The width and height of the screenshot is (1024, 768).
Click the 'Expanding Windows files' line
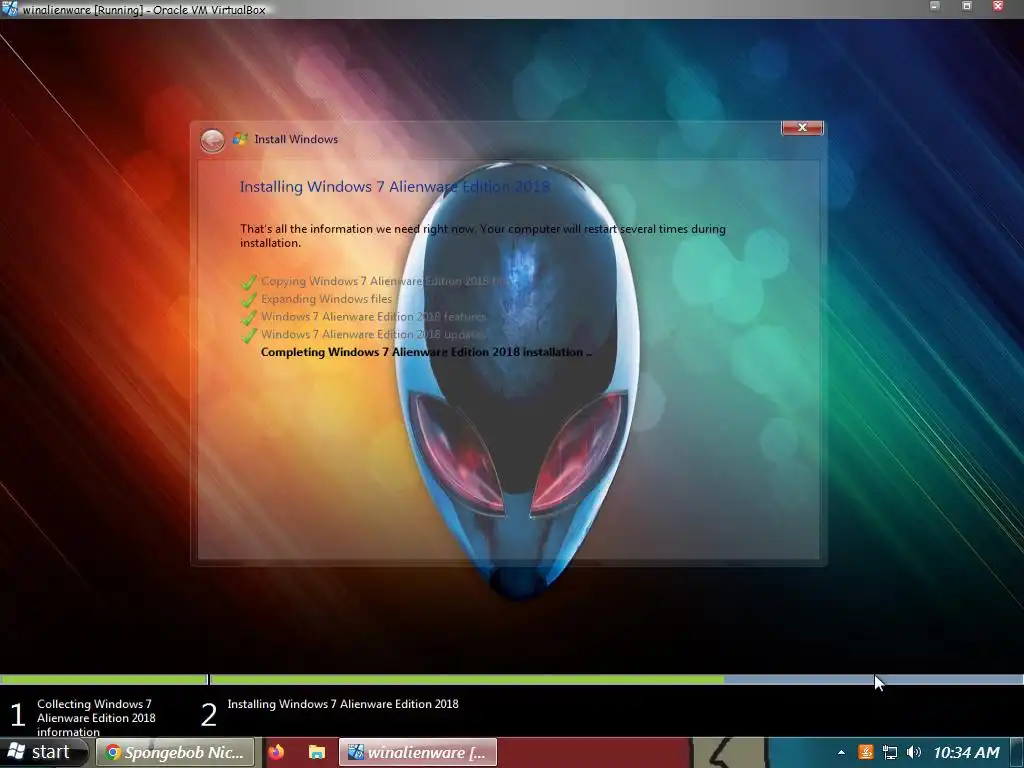coord(326,299)
